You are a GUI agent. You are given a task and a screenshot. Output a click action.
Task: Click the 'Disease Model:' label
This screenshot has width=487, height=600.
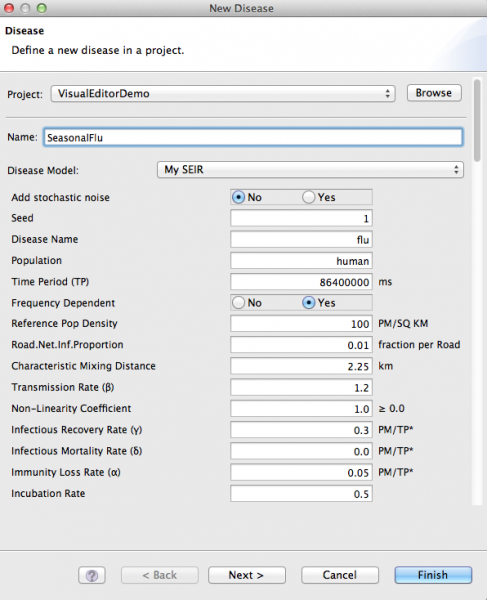pyautogui.click(x=43, y=171)
